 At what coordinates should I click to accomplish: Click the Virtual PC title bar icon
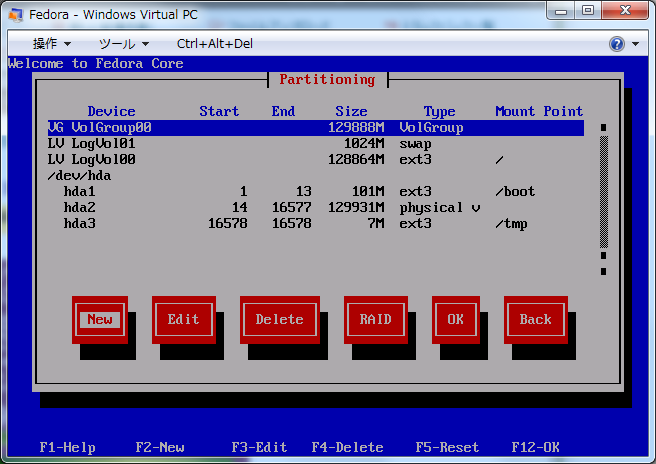click(15, 15)
